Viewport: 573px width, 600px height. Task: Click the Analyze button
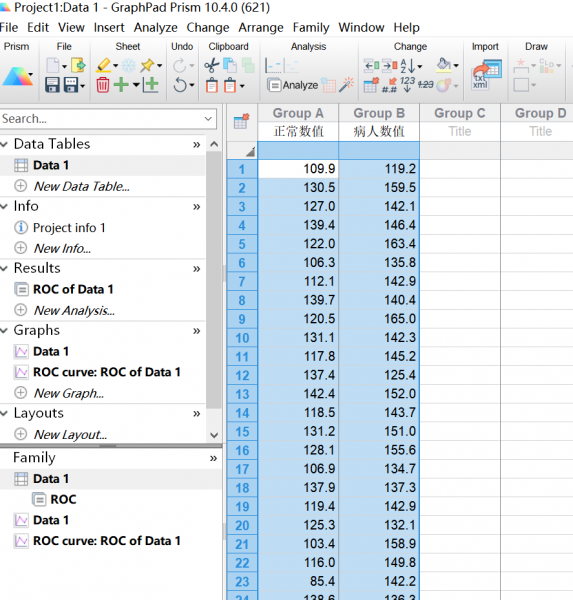tap(293, 85)
